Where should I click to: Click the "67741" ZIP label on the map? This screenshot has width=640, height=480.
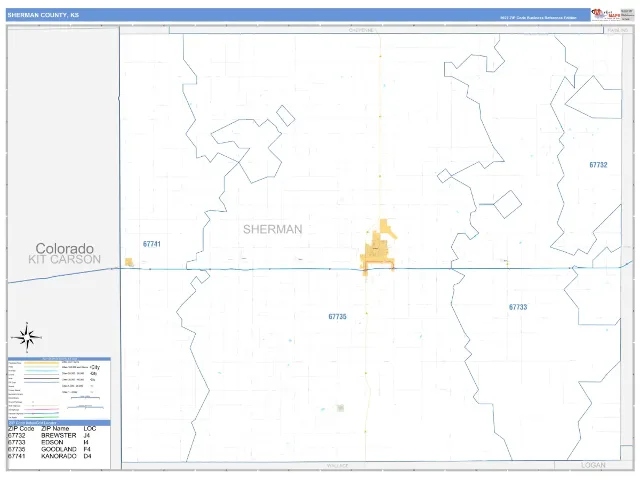click(x=152, y=244)
